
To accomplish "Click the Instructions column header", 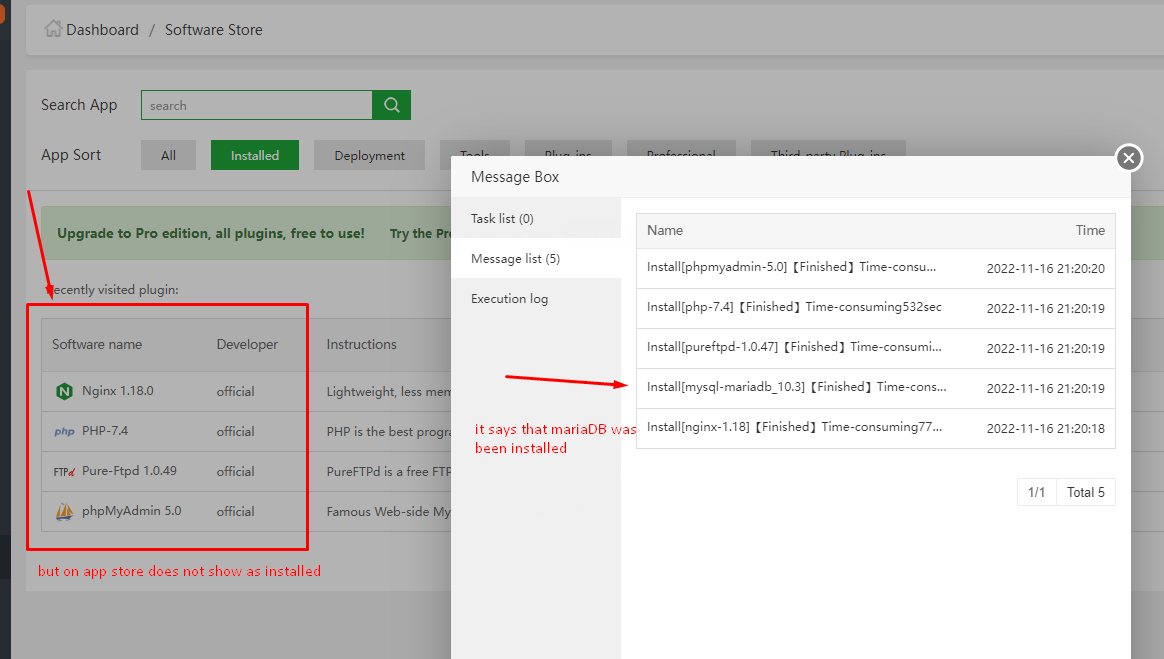I will [362, 344].
